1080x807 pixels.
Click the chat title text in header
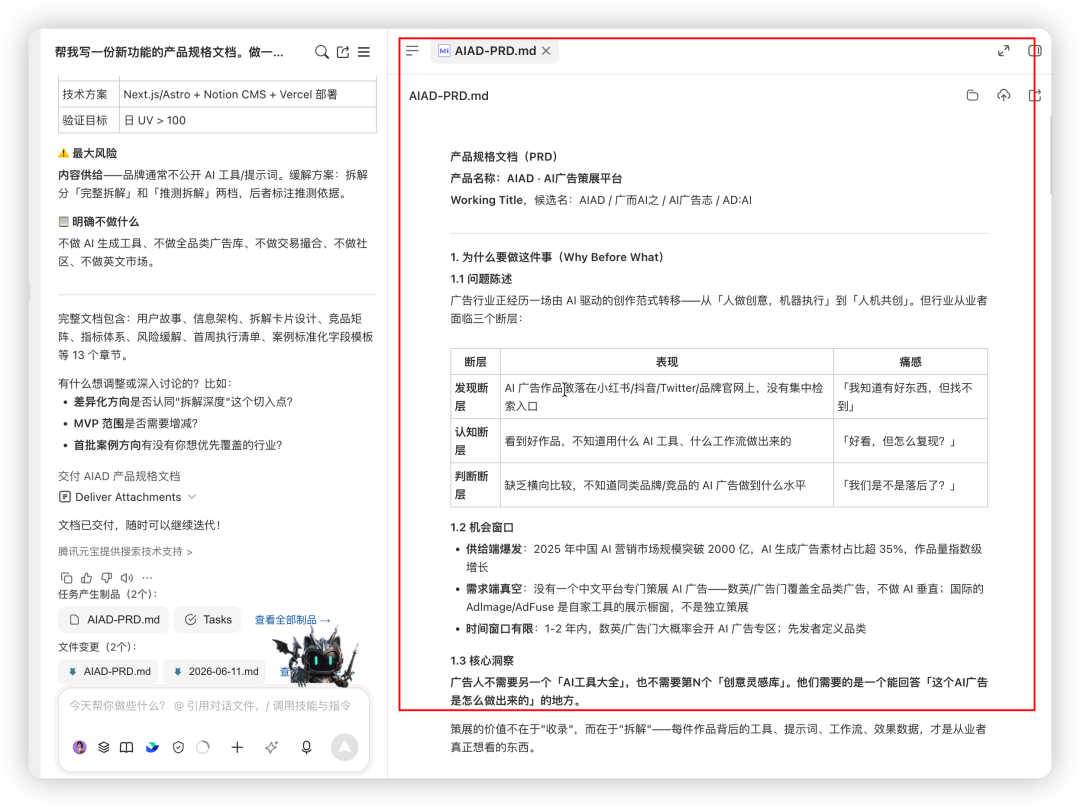(169, 52)
